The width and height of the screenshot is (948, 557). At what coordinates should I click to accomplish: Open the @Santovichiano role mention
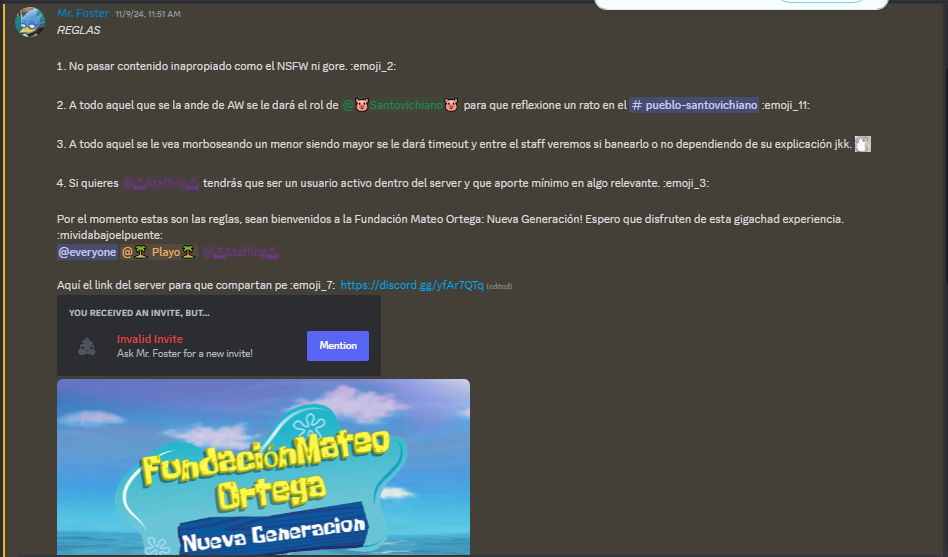click(400, 105)
